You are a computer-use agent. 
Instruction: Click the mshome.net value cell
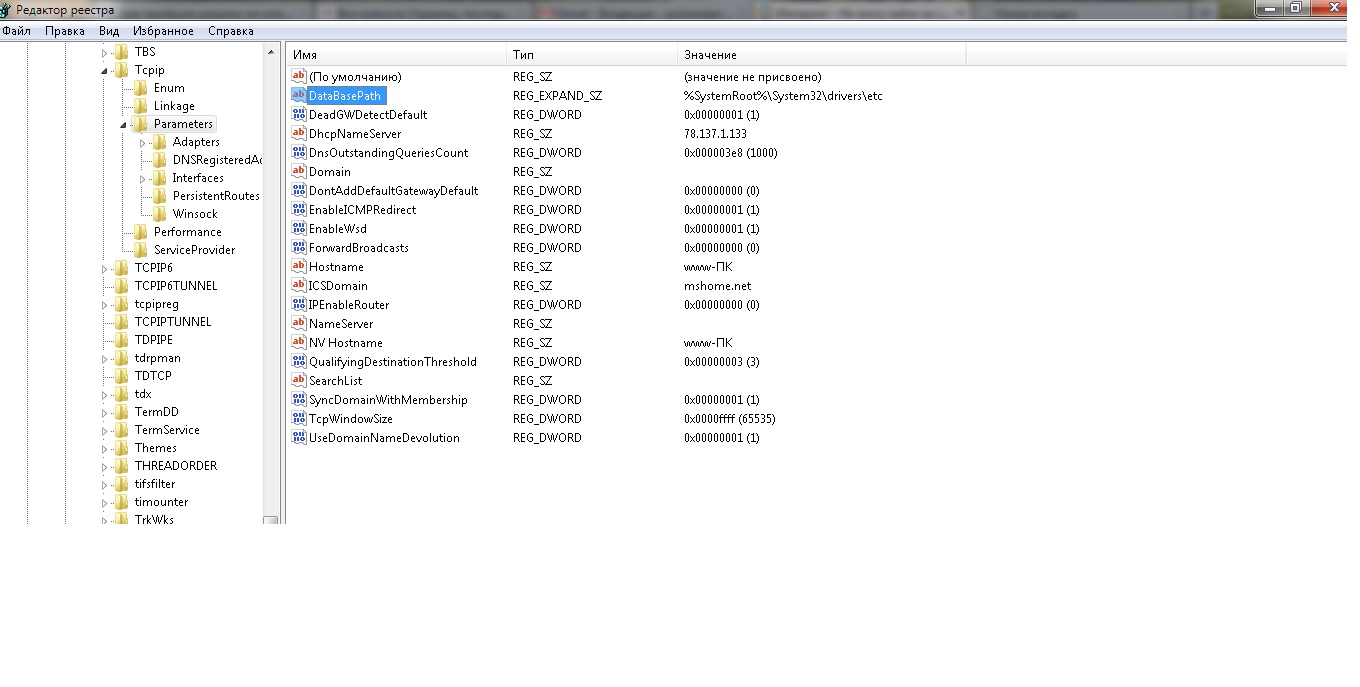[x=717, y=285]
